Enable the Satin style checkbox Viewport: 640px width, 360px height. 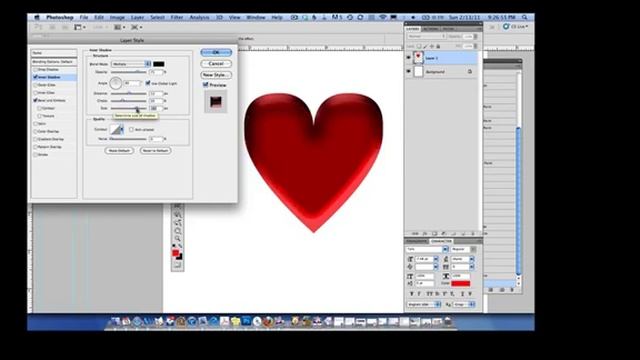click(x=36, y=124)
